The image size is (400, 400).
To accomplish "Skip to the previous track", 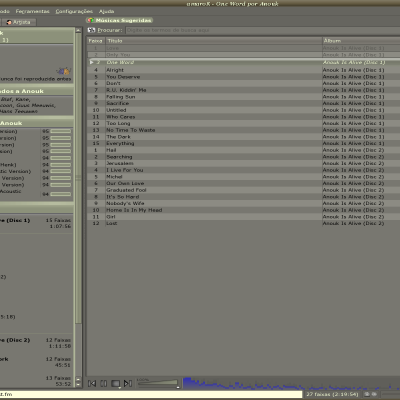I will (x=92, y=383).
